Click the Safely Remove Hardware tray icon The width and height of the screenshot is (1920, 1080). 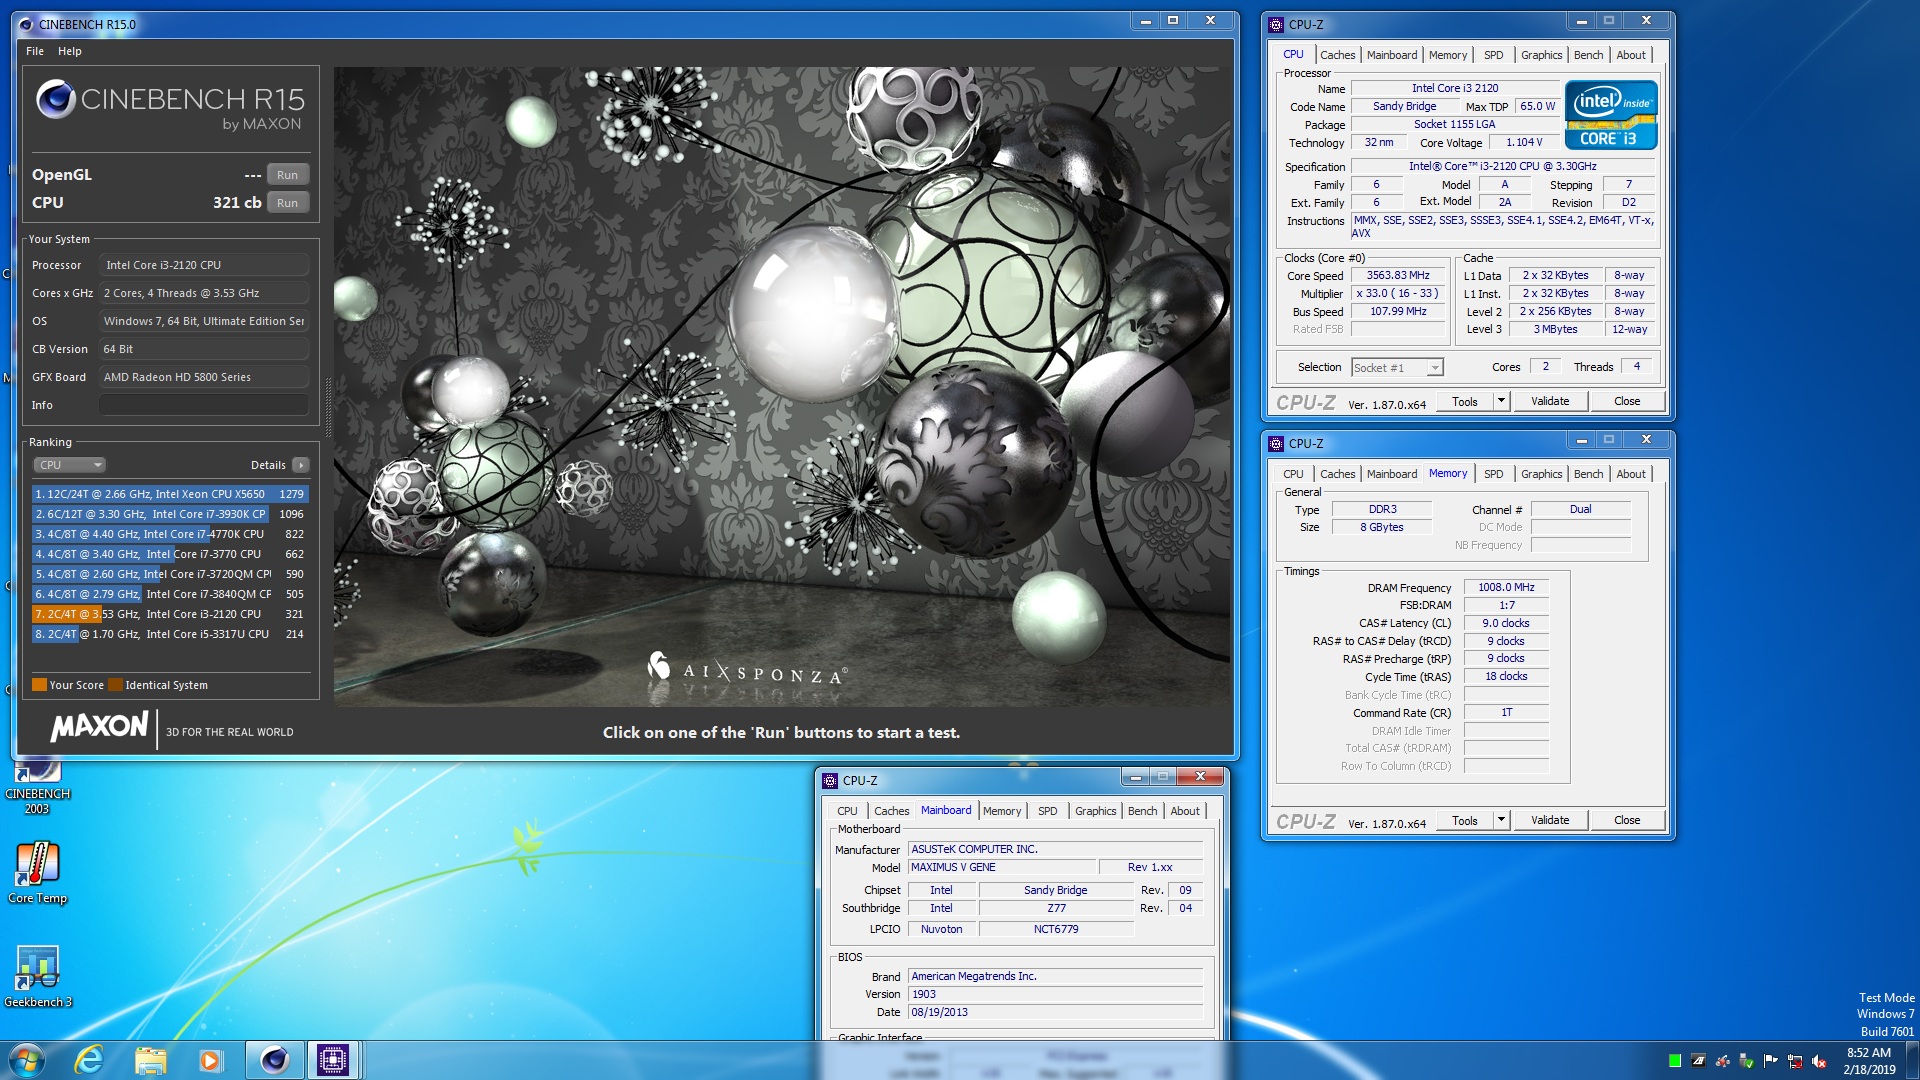coord(1747,1061)
